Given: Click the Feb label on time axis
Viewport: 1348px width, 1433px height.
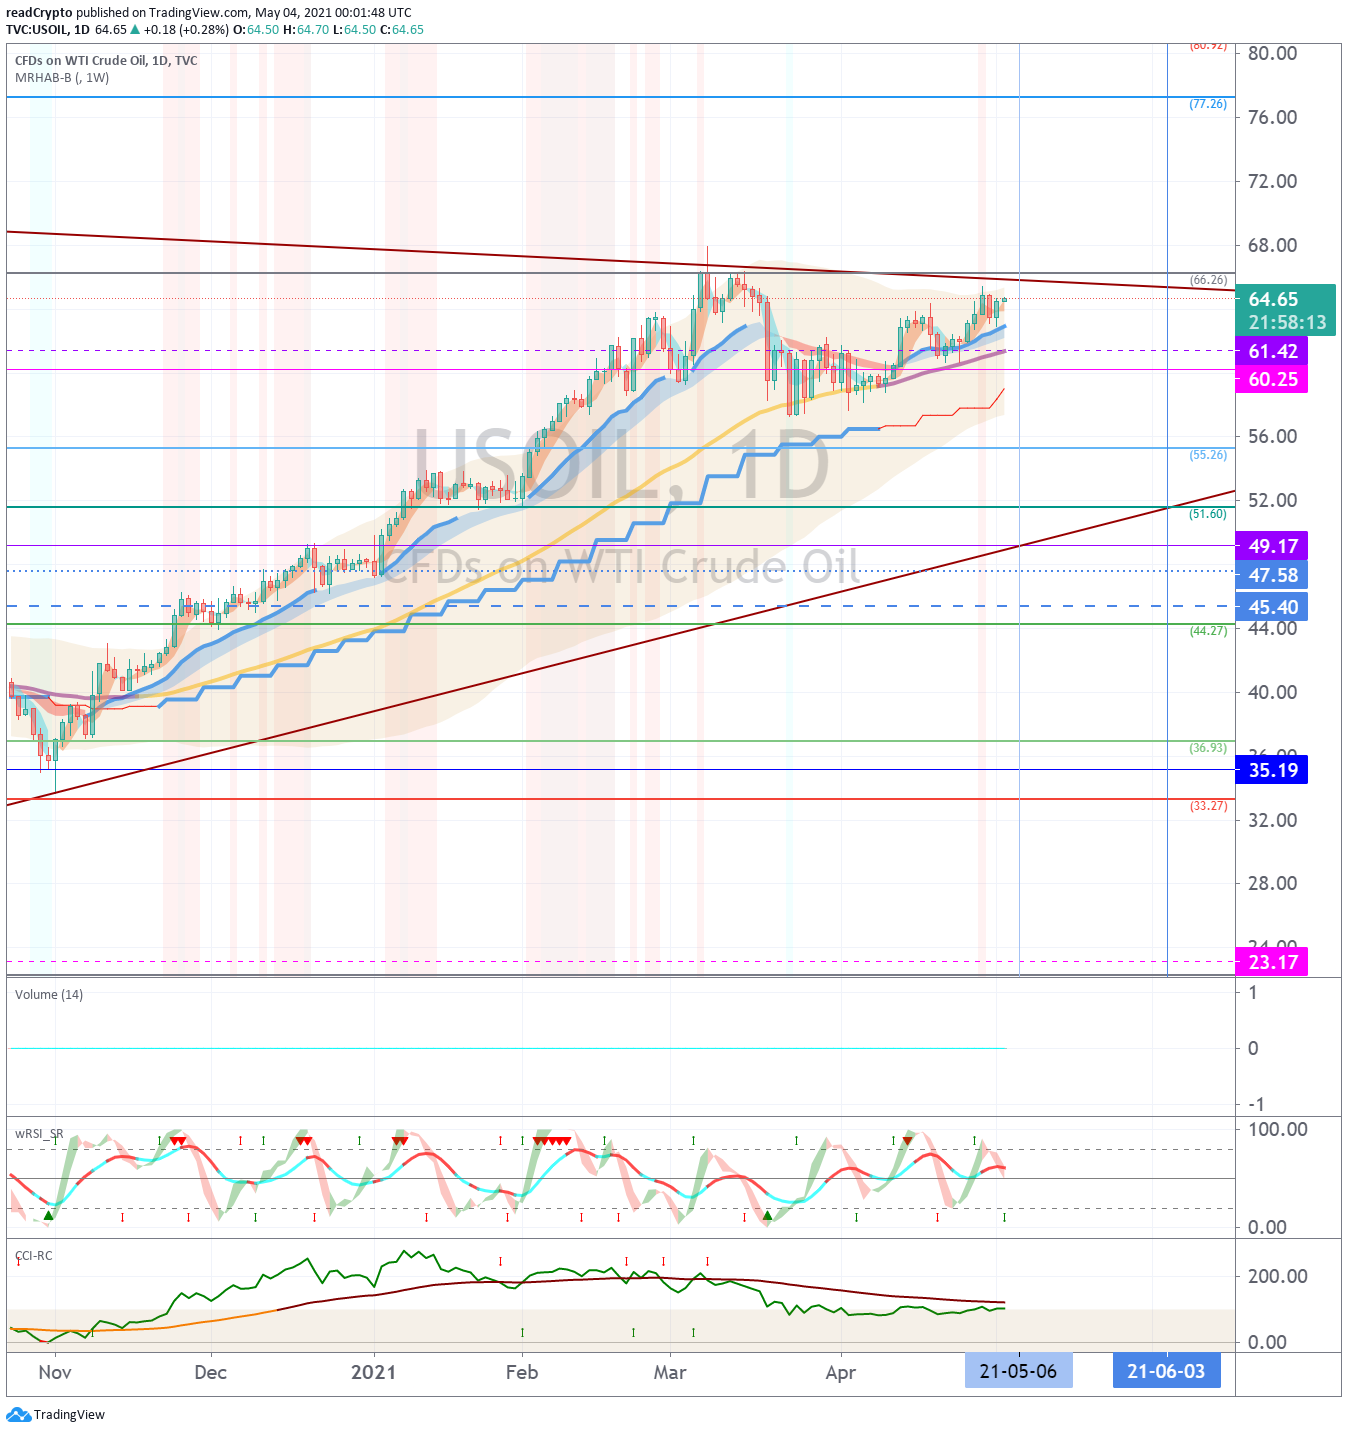Looking at the screenshot, I should 522,1372.
